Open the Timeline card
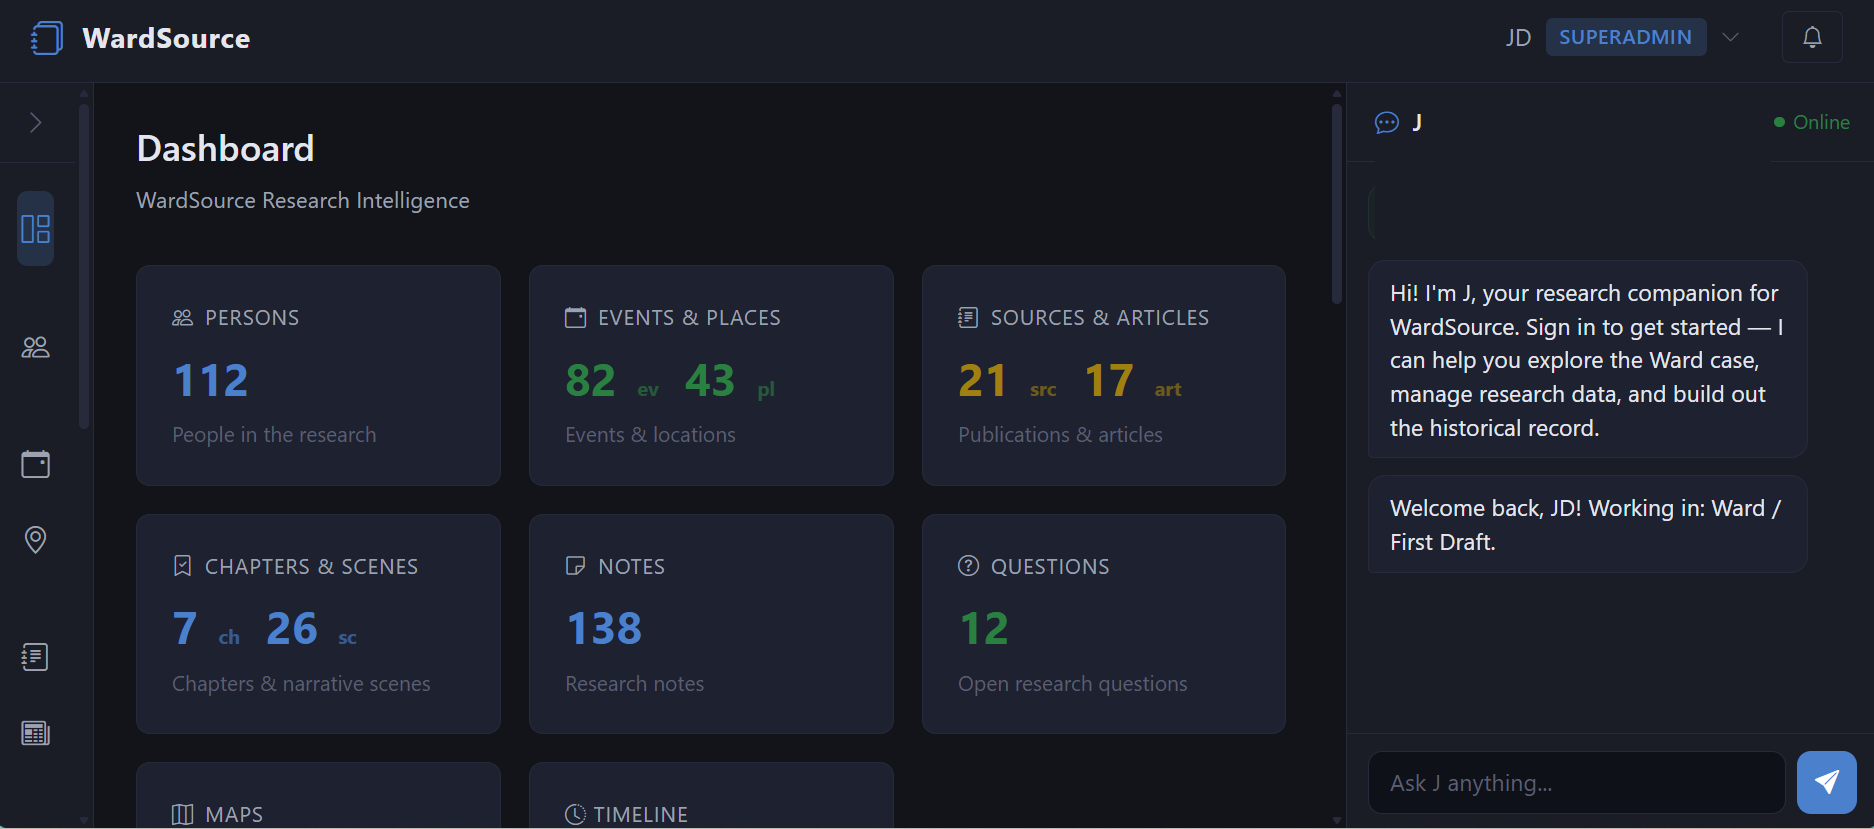This screenshot has height=829, width=1874. tap(711, 795)
